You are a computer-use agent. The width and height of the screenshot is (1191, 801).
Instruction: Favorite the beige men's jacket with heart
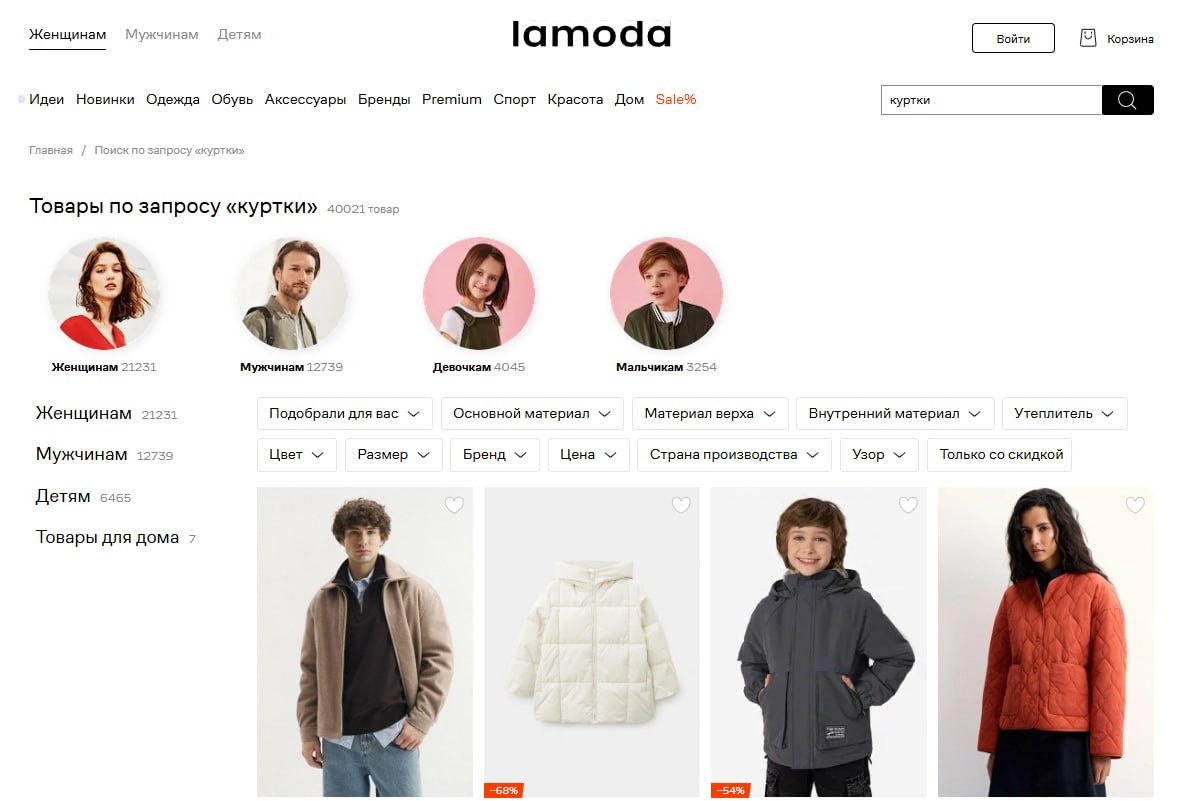454,505
